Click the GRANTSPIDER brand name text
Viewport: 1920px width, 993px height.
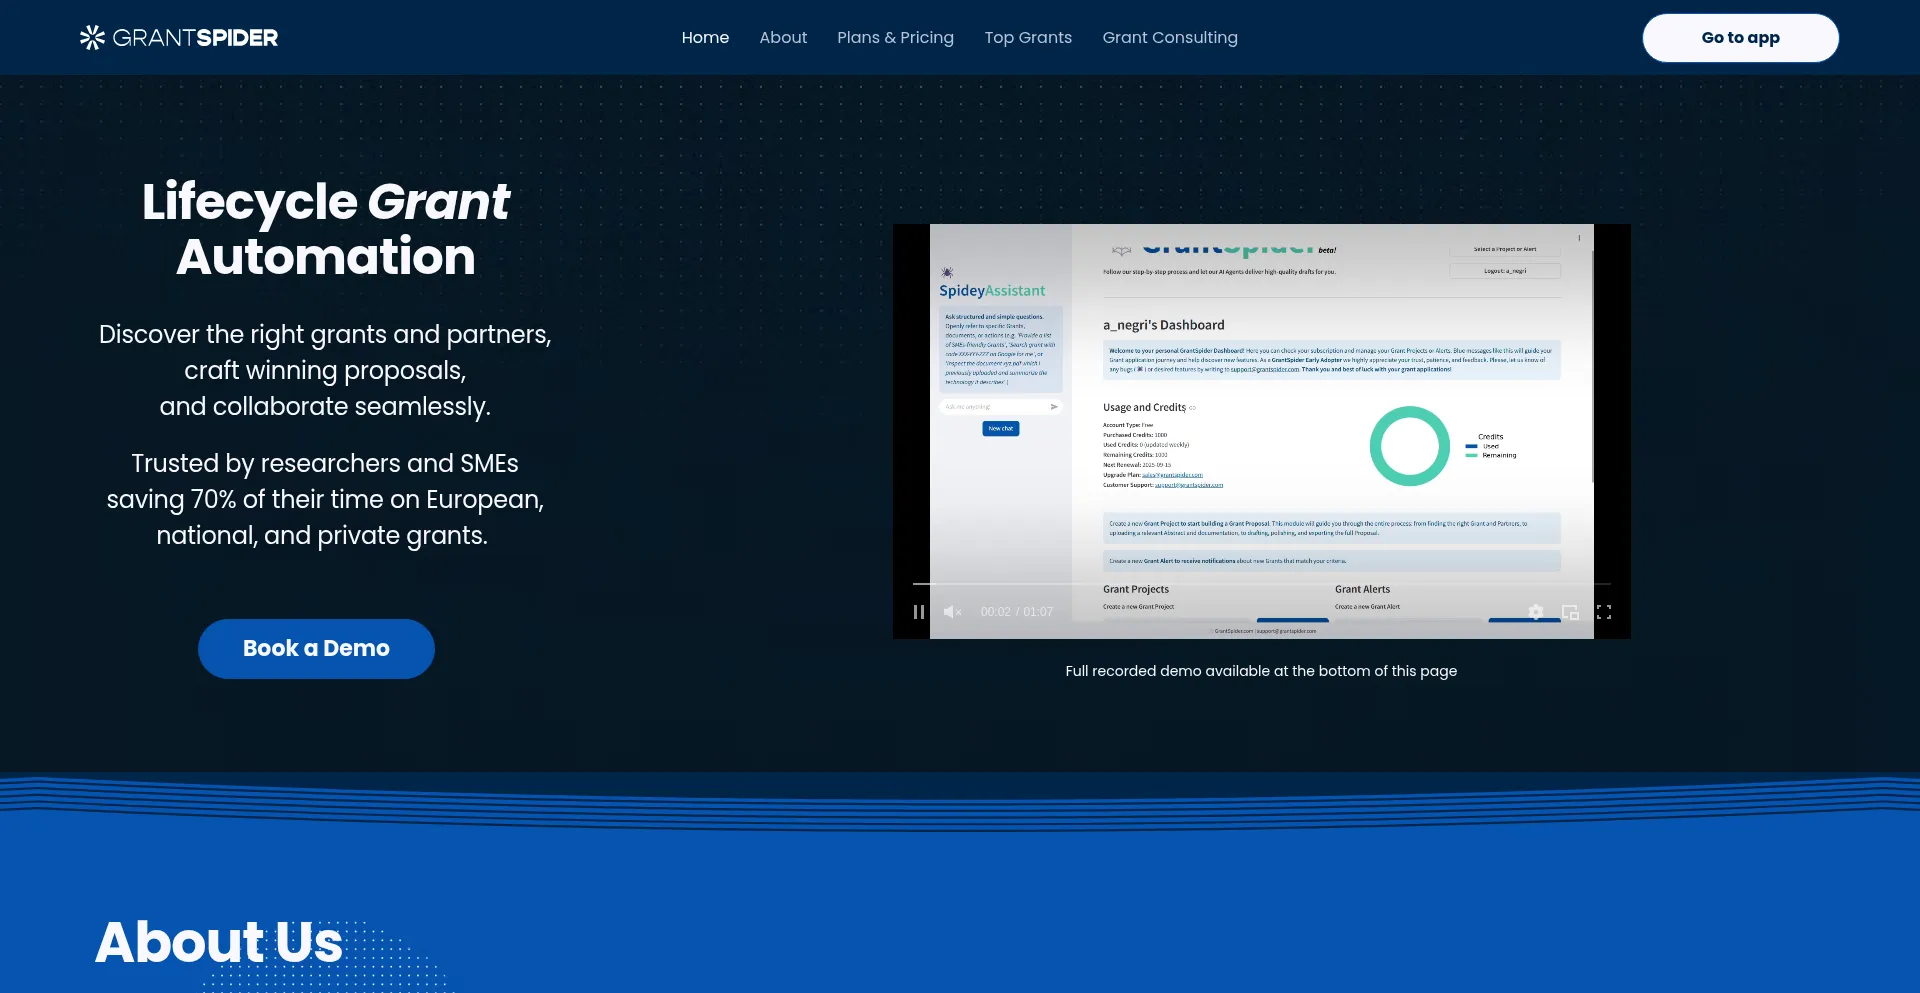coord(195,38)
